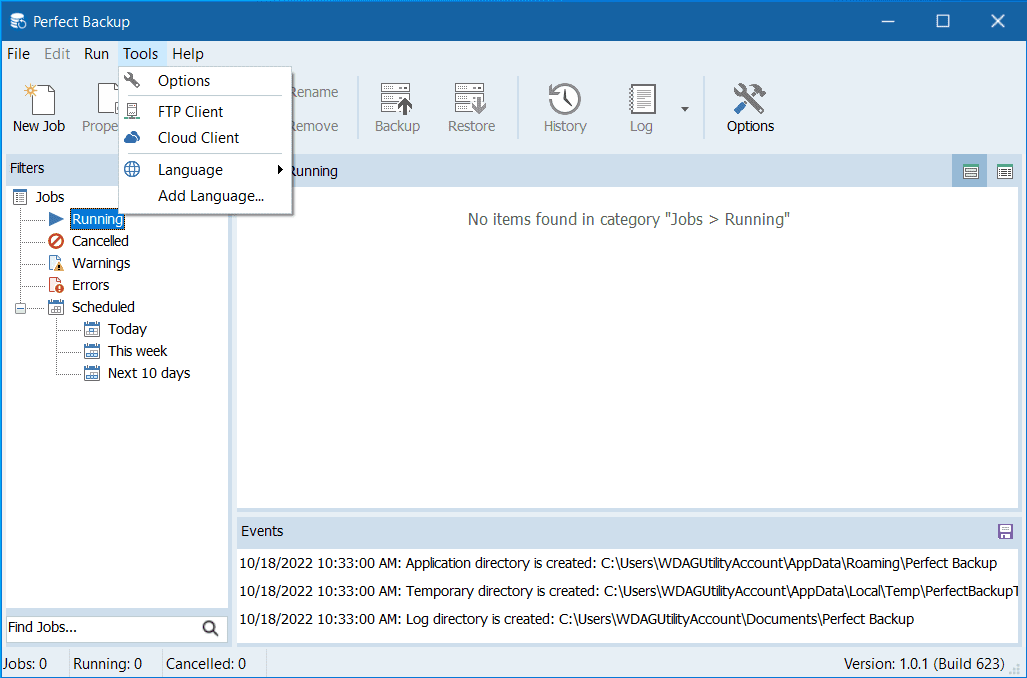1027x678 pixels.
Task: Select the Running filter
Action: pos(97,219)
